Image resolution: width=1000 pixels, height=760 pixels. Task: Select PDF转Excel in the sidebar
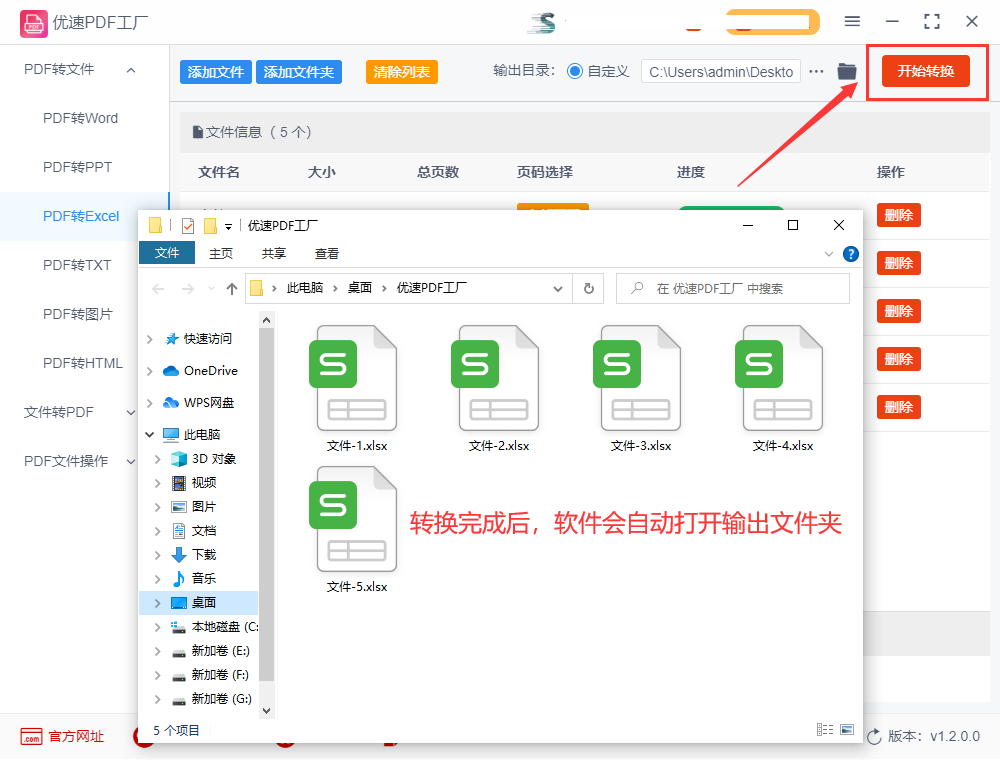pos(81,217)
